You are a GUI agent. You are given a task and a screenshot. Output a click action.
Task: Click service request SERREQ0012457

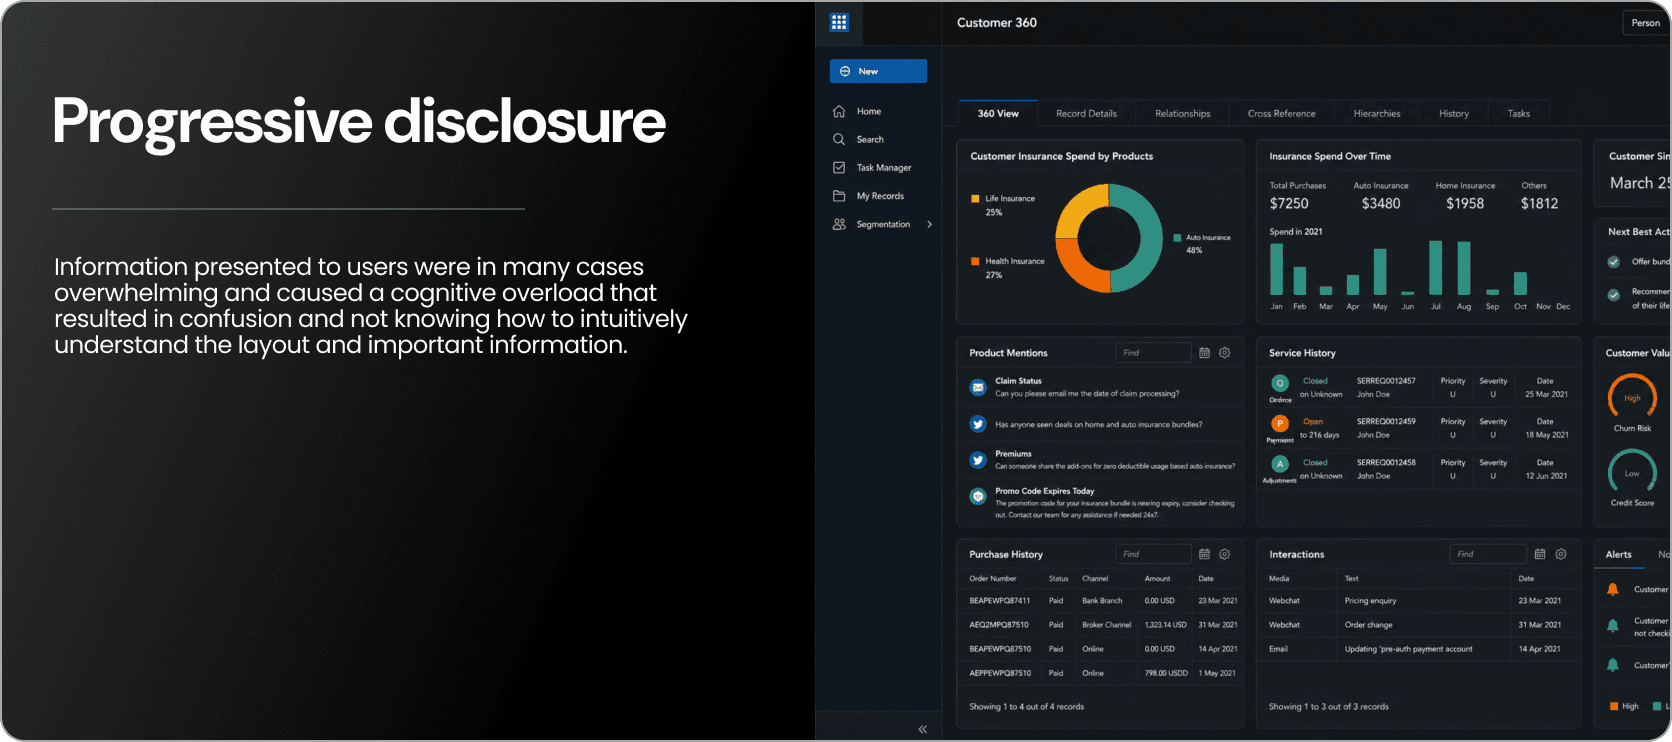[1386, 381]
